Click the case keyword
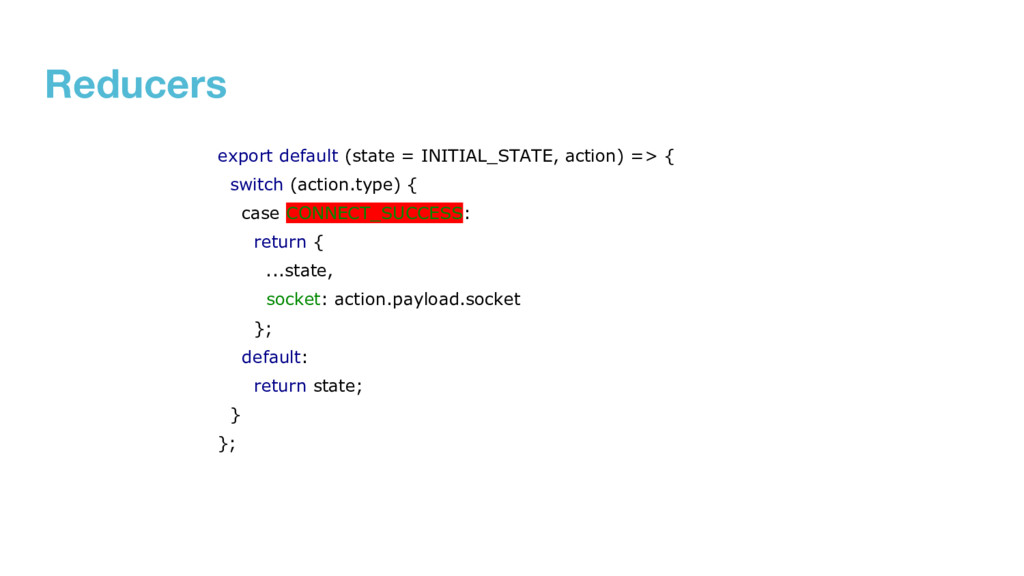 [x=260, y=214]
